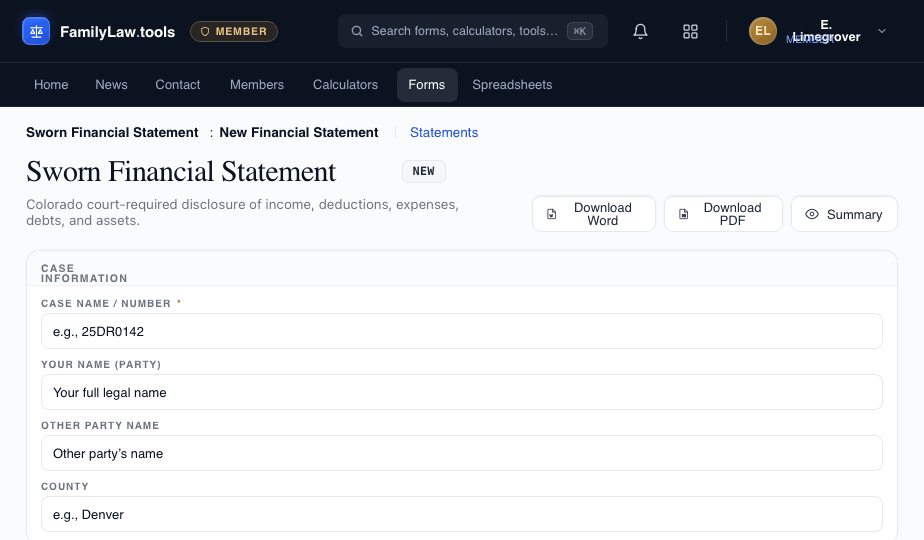Open the News nav item

111,85
